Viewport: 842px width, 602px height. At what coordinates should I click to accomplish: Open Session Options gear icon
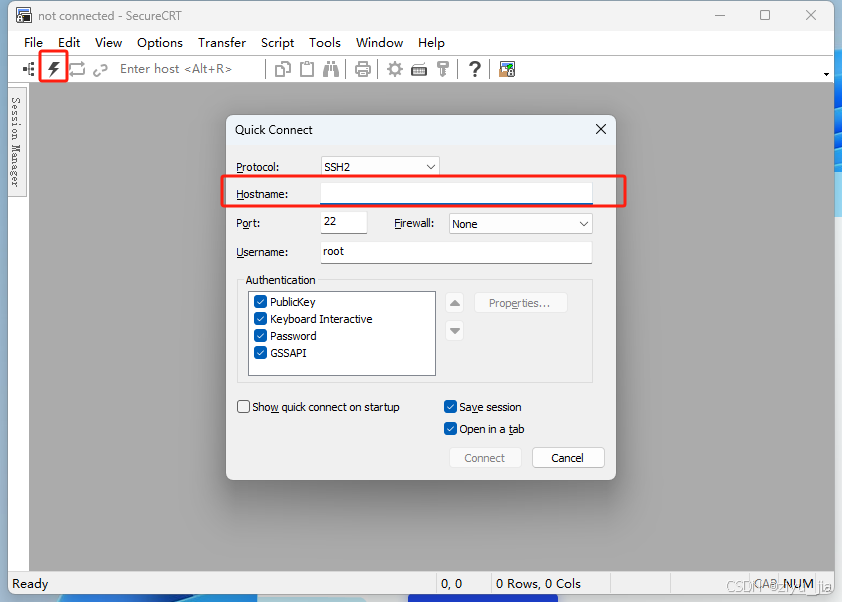click(395, 69)
